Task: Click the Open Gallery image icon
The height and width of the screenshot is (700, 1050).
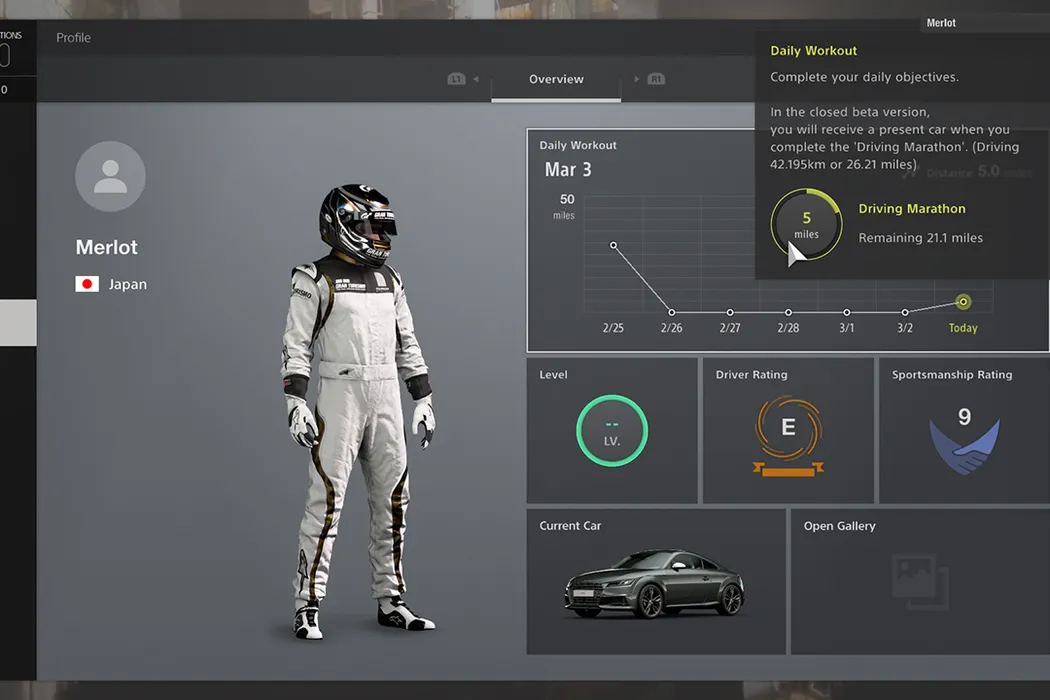Action: (920, 582)
